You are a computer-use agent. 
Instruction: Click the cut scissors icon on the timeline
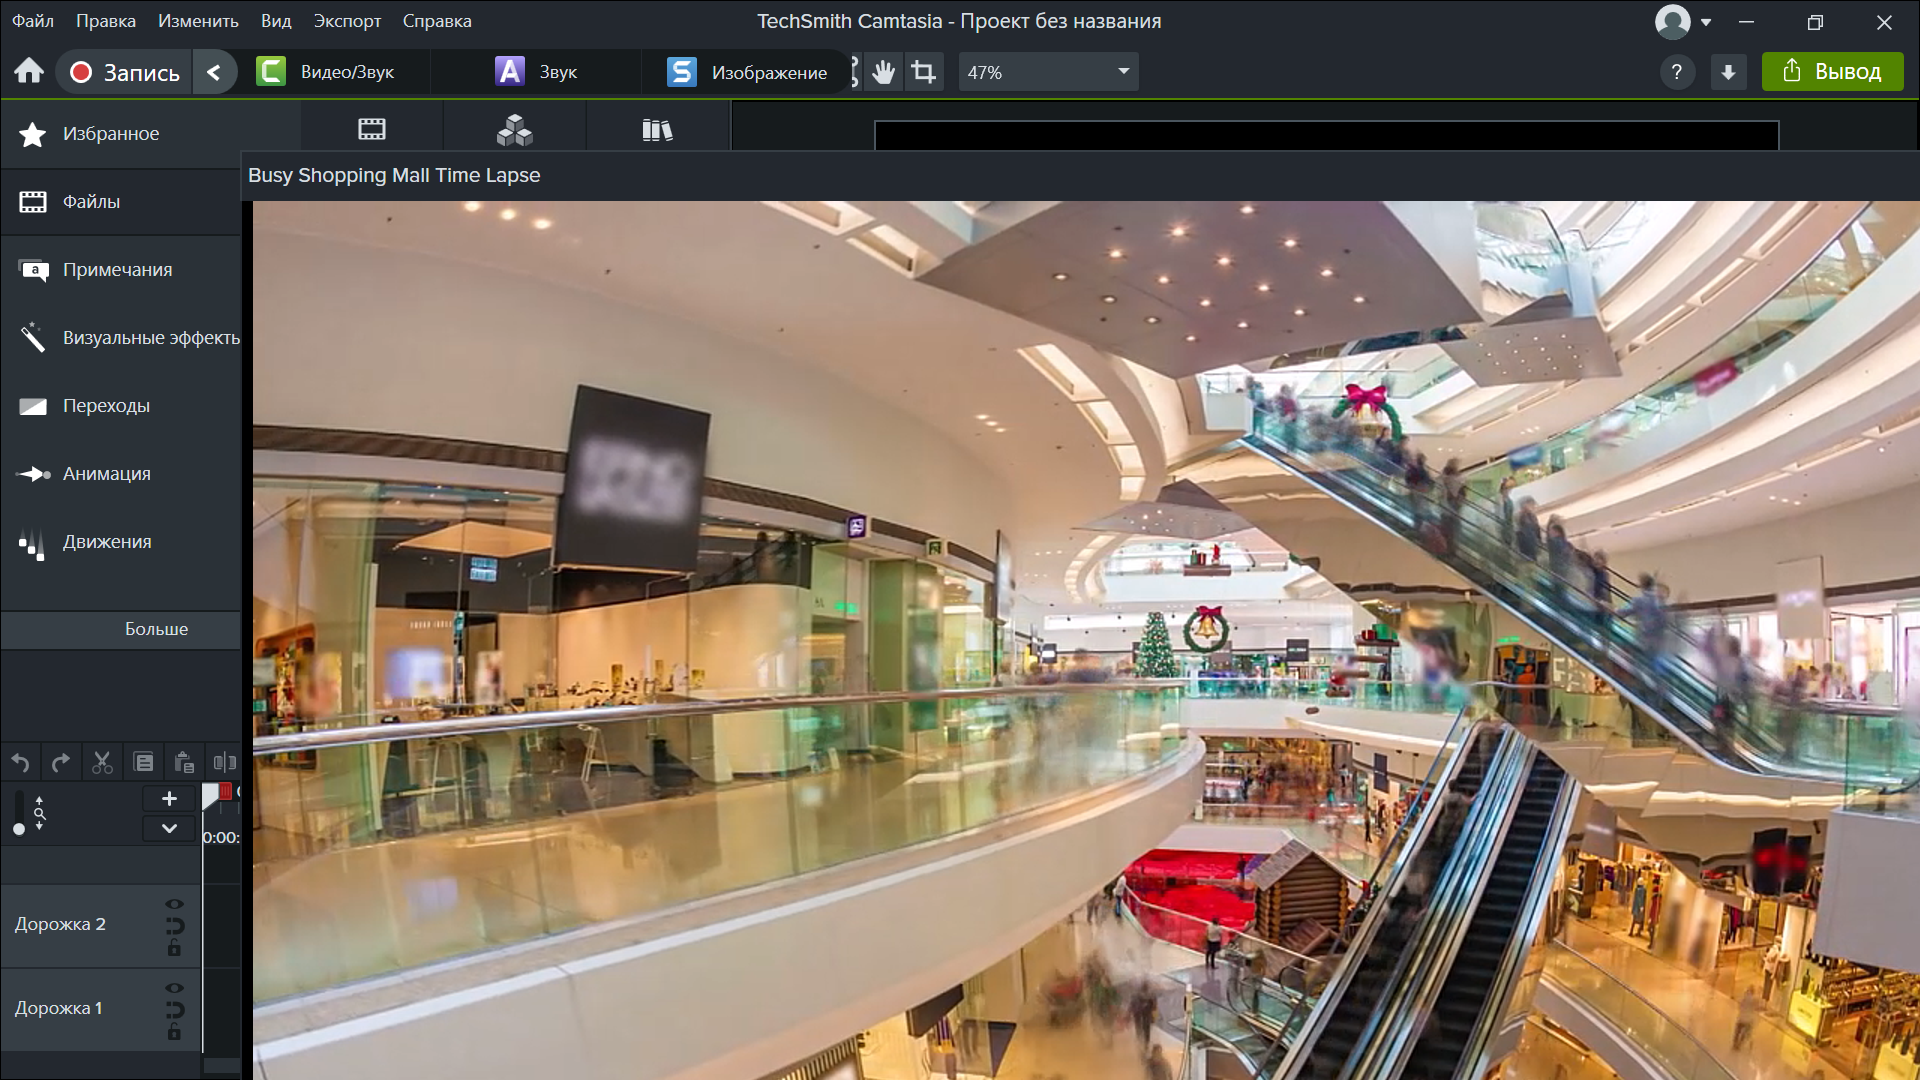tap(102, 763)
